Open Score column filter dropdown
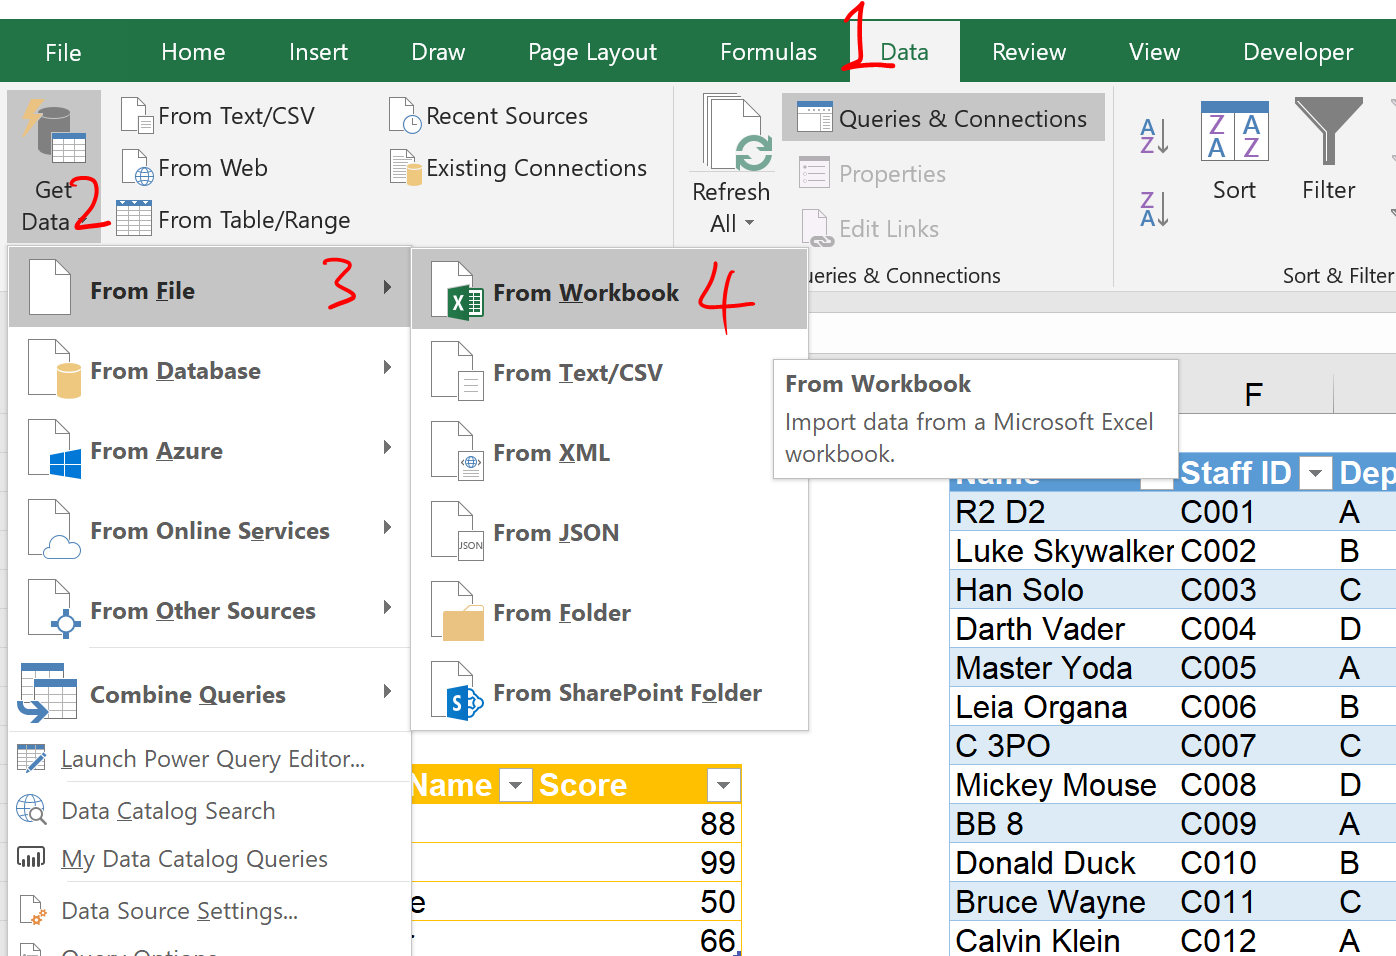 723,786
